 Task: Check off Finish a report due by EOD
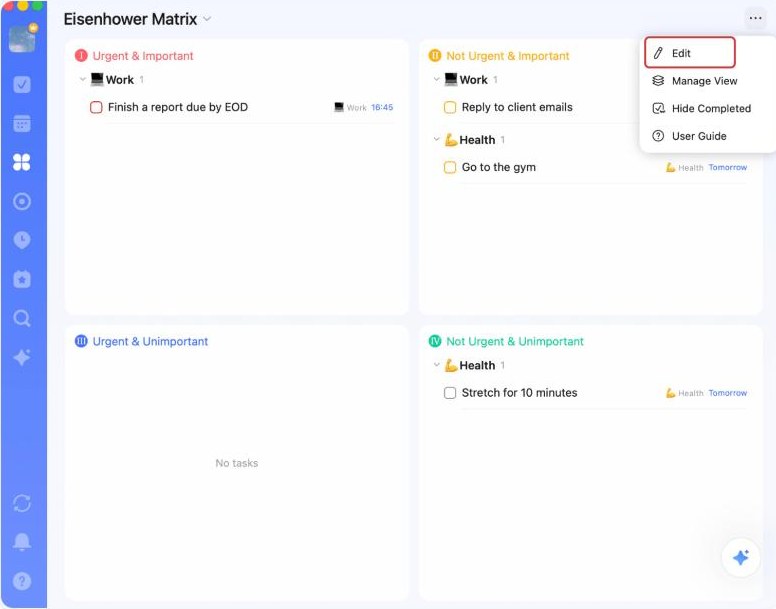tap(96, 107)
